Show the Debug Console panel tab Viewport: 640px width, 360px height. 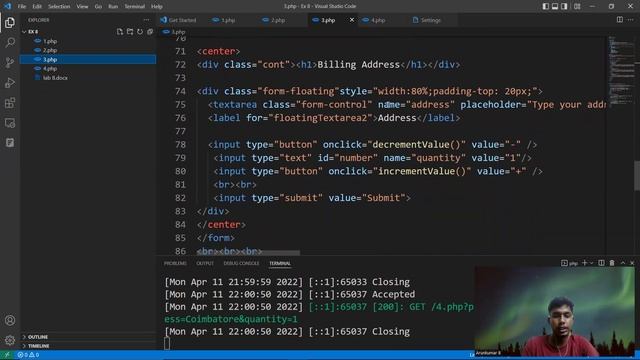point(241,263)
